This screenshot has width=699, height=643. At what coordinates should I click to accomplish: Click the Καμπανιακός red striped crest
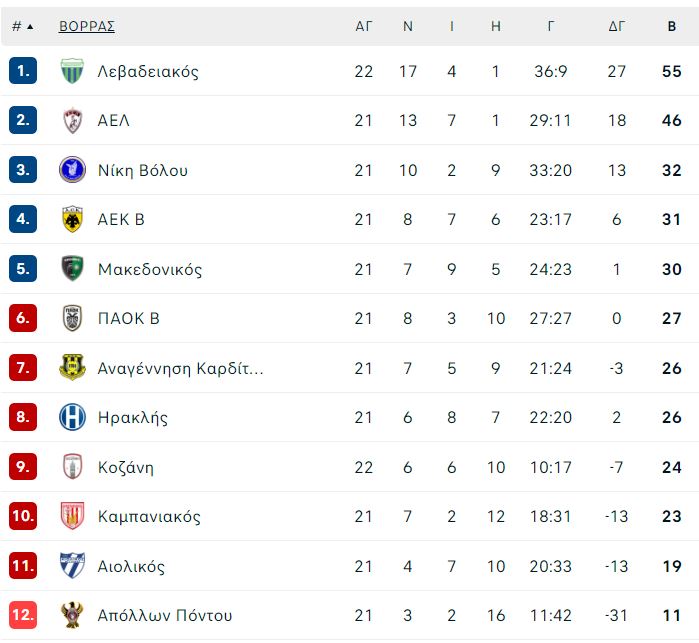tap(72, 516)
